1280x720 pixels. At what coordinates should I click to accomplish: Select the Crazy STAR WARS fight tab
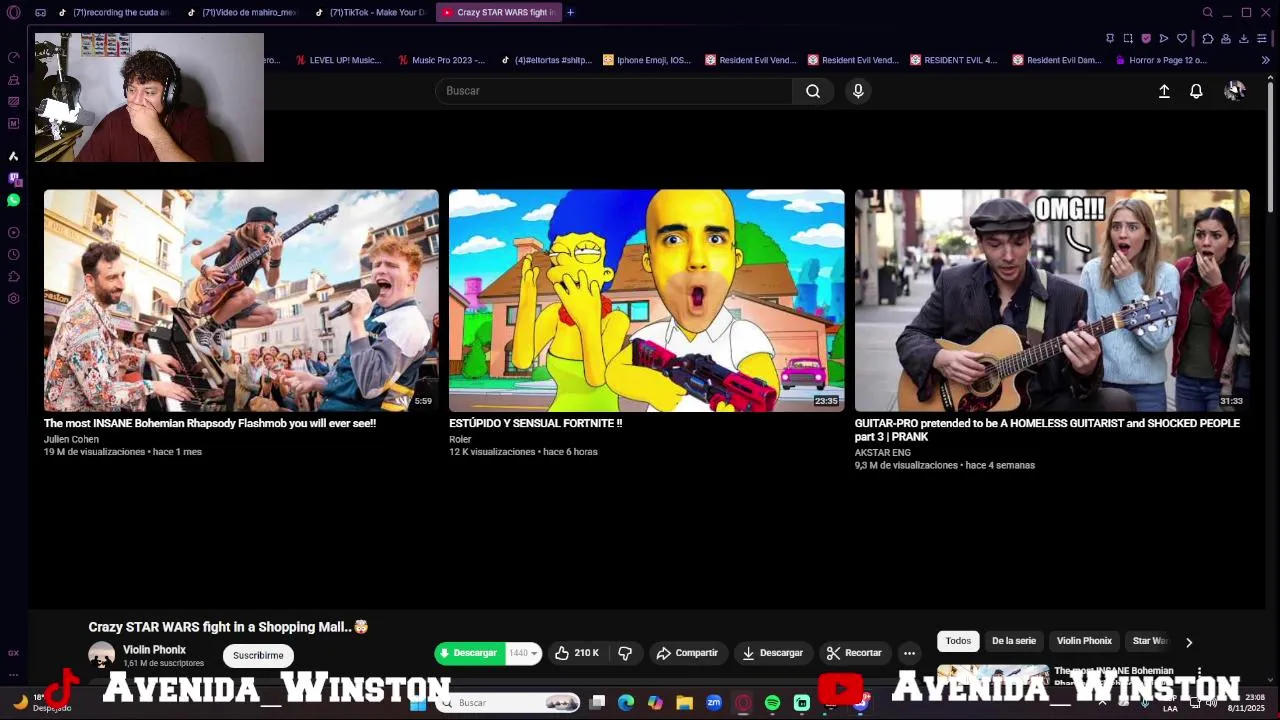[x=498, y=13]
